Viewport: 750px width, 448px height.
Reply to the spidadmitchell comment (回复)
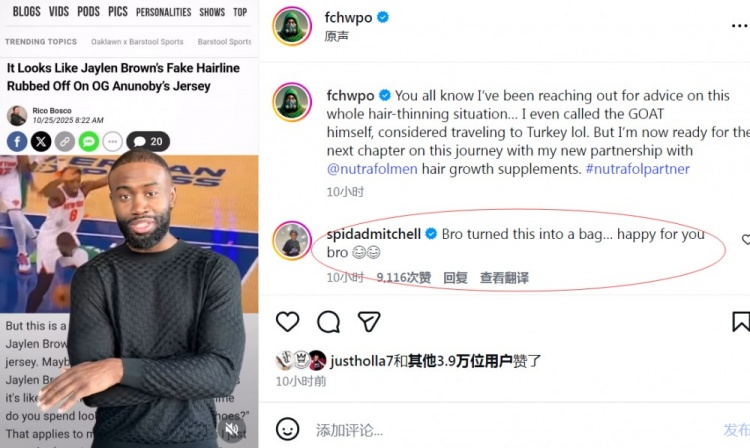pyautogui.click(x=455, y=278)
